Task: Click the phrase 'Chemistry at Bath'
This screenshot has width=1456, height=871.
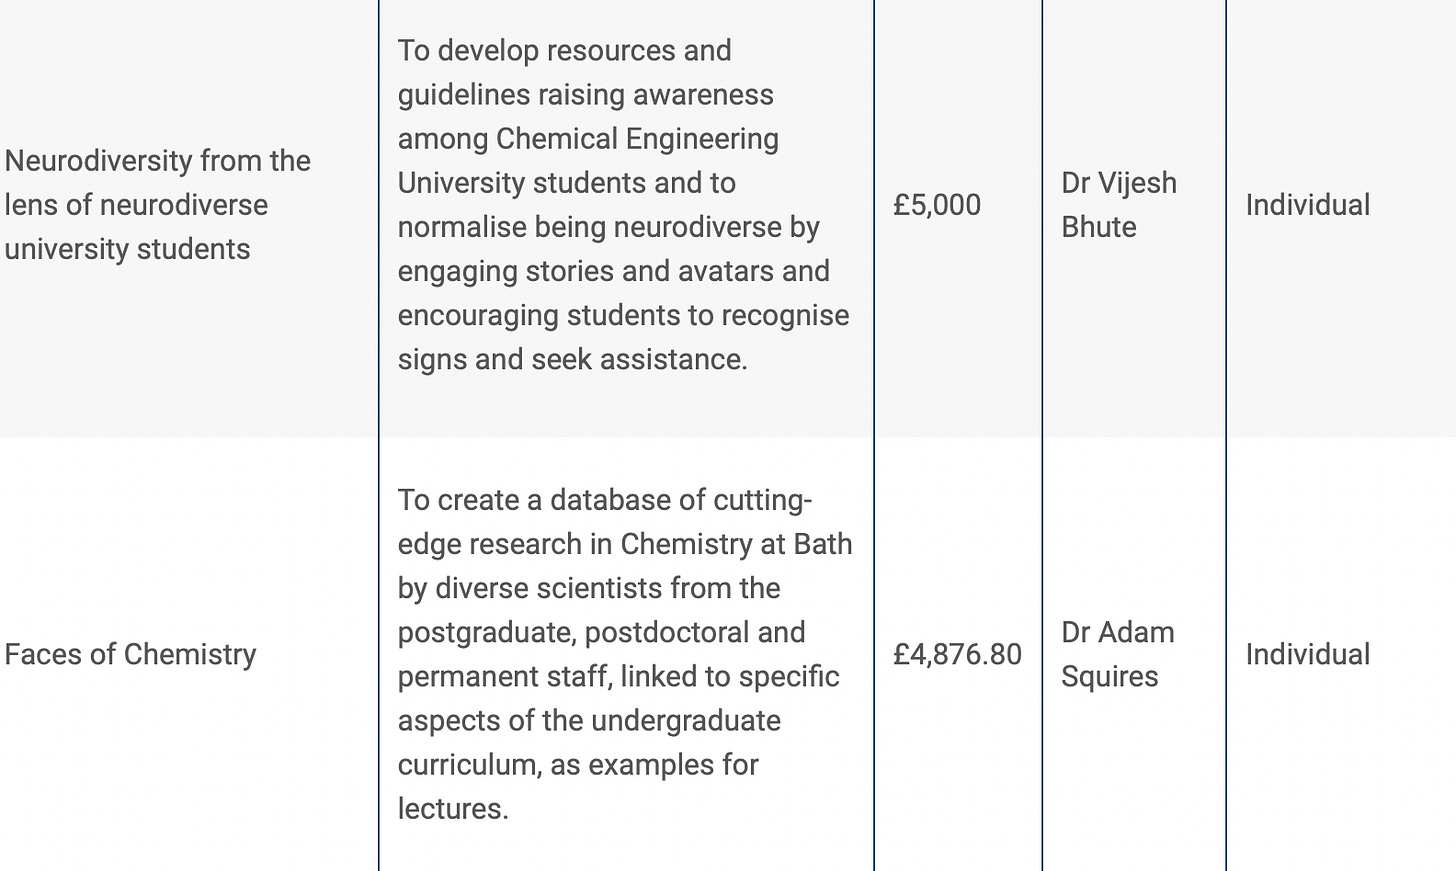Action: pos(736,544)
